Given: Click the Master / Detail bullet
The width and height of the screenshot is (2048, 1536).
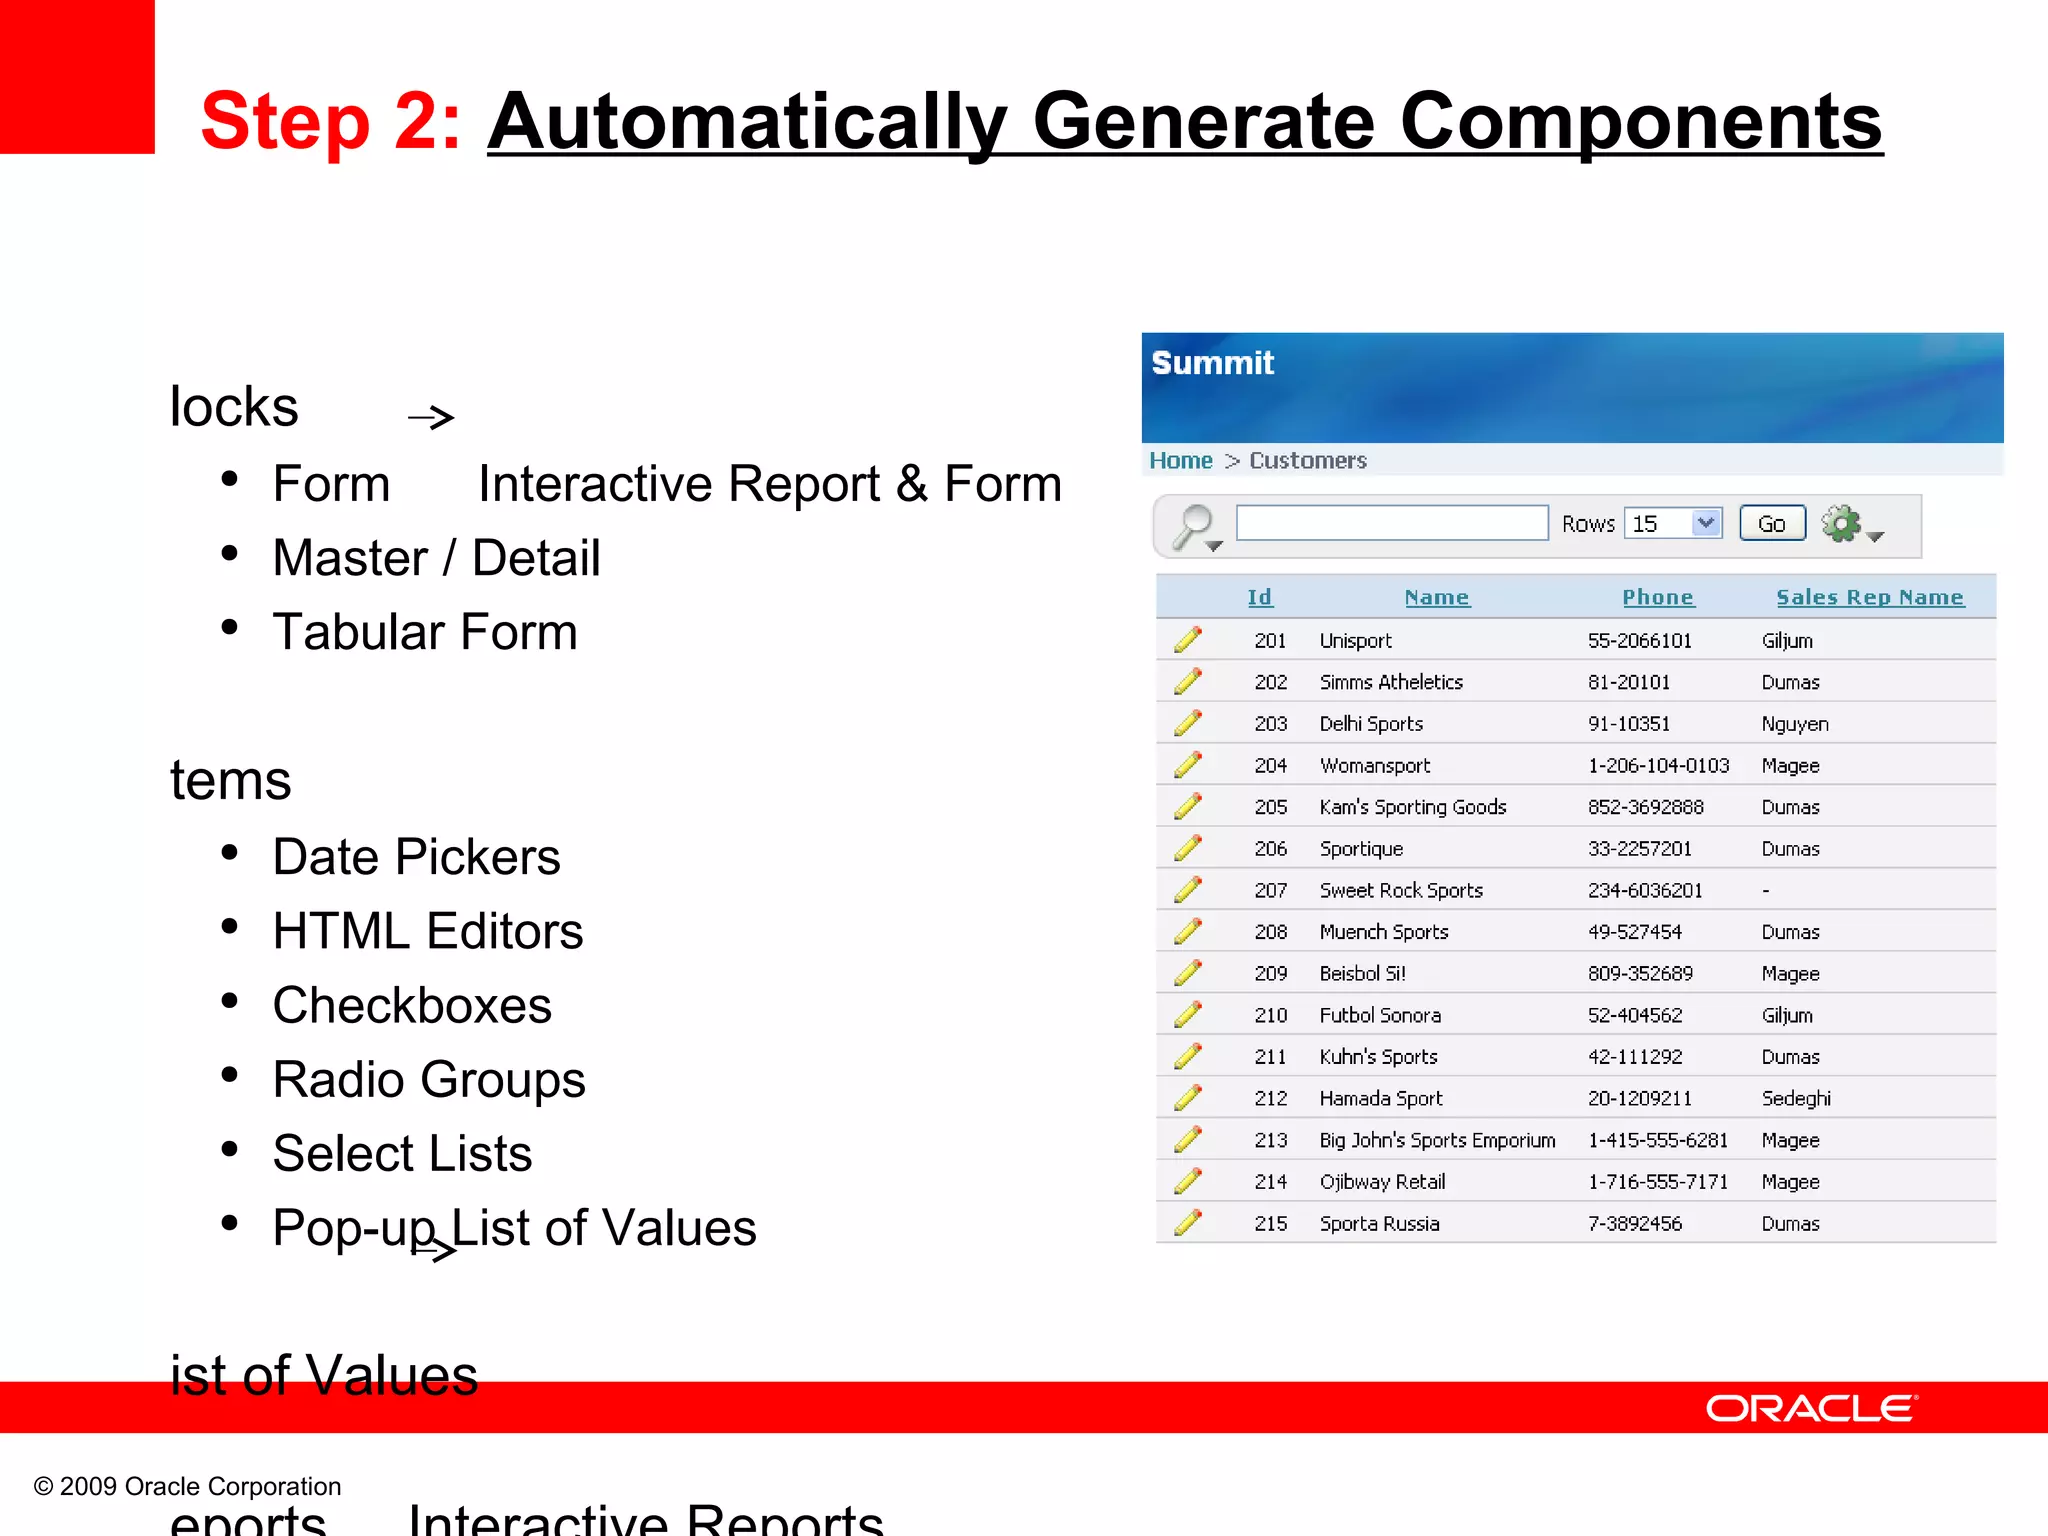Looking at the screenshot, I should (436, 558).
